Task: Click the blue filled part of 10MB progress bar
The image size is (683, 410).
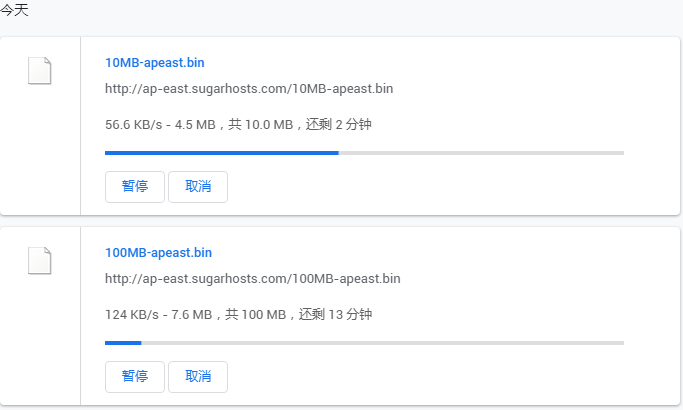Action: (x=220, y=153)
